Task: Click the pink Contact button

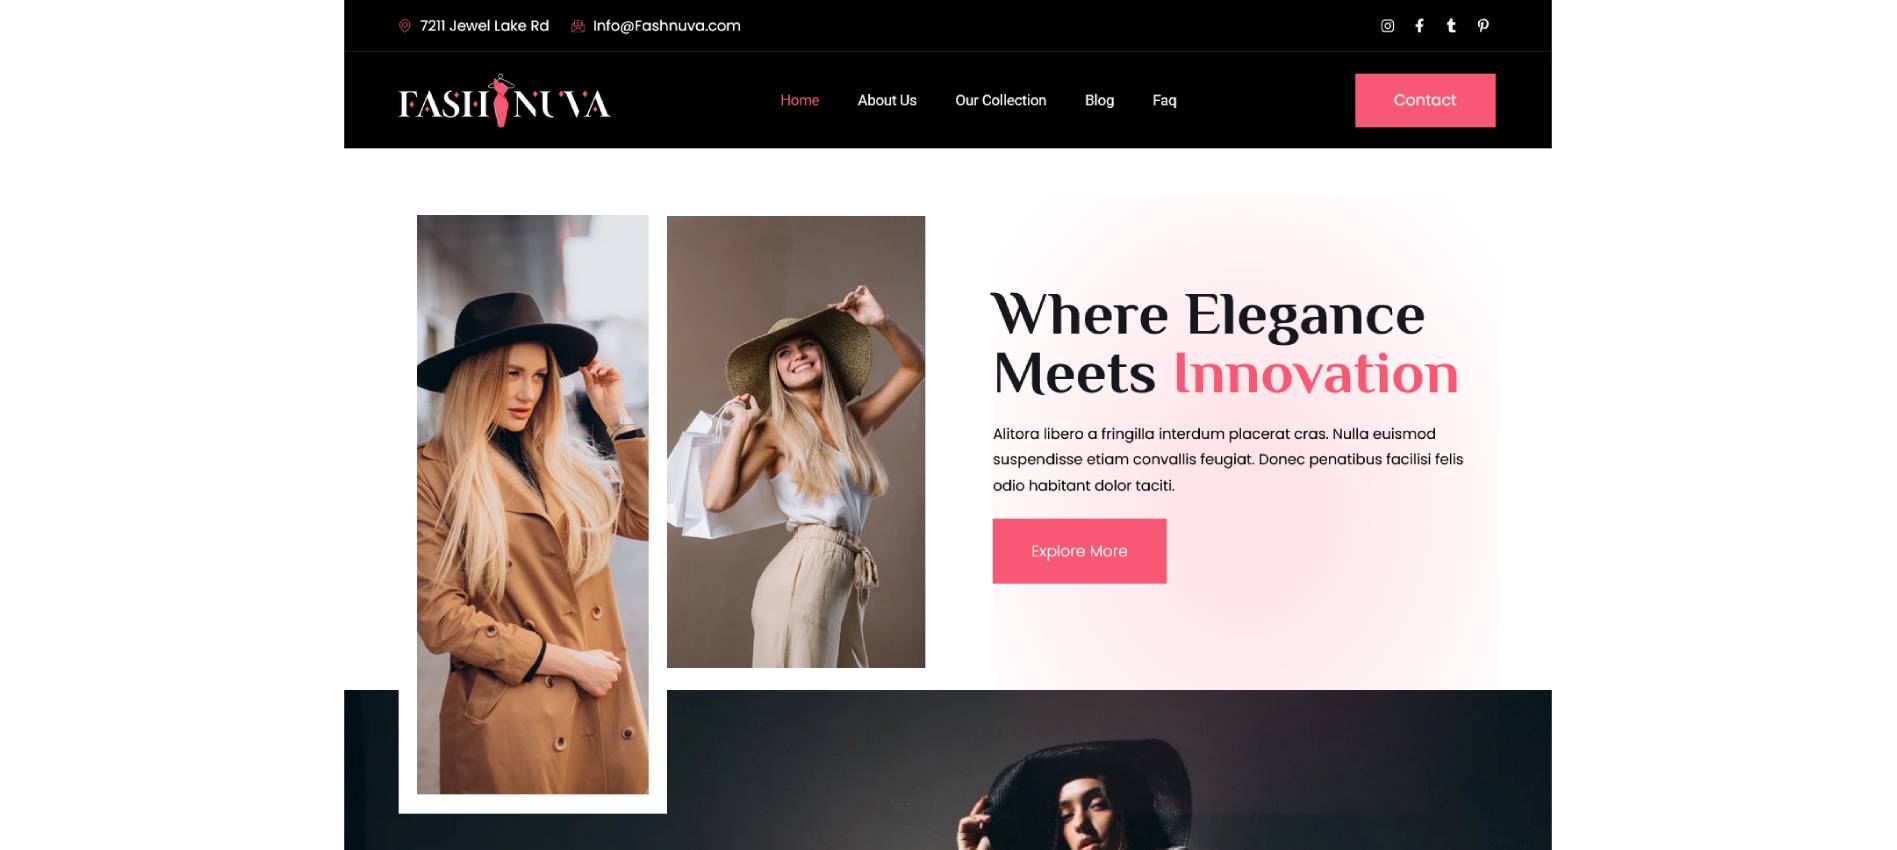Action: point(1425,100)
